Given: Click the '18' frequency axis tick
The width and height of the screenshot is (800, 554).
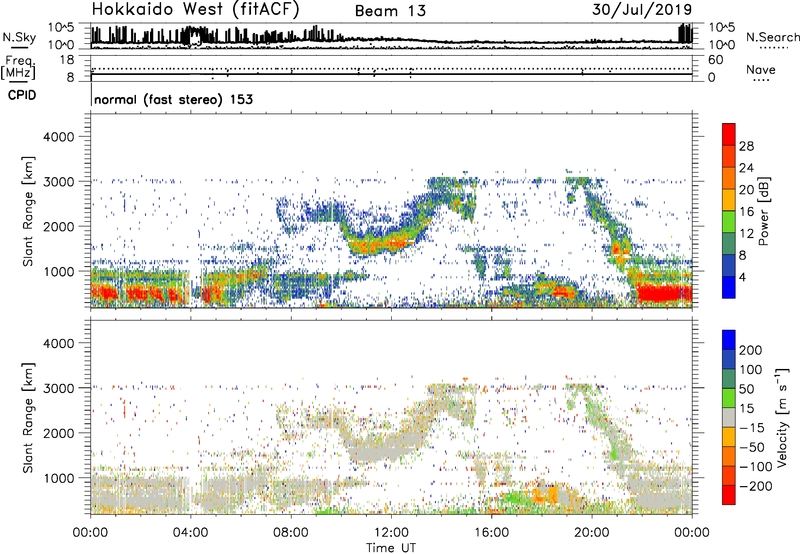Looking at the screenshot, I should coord(67,60).
